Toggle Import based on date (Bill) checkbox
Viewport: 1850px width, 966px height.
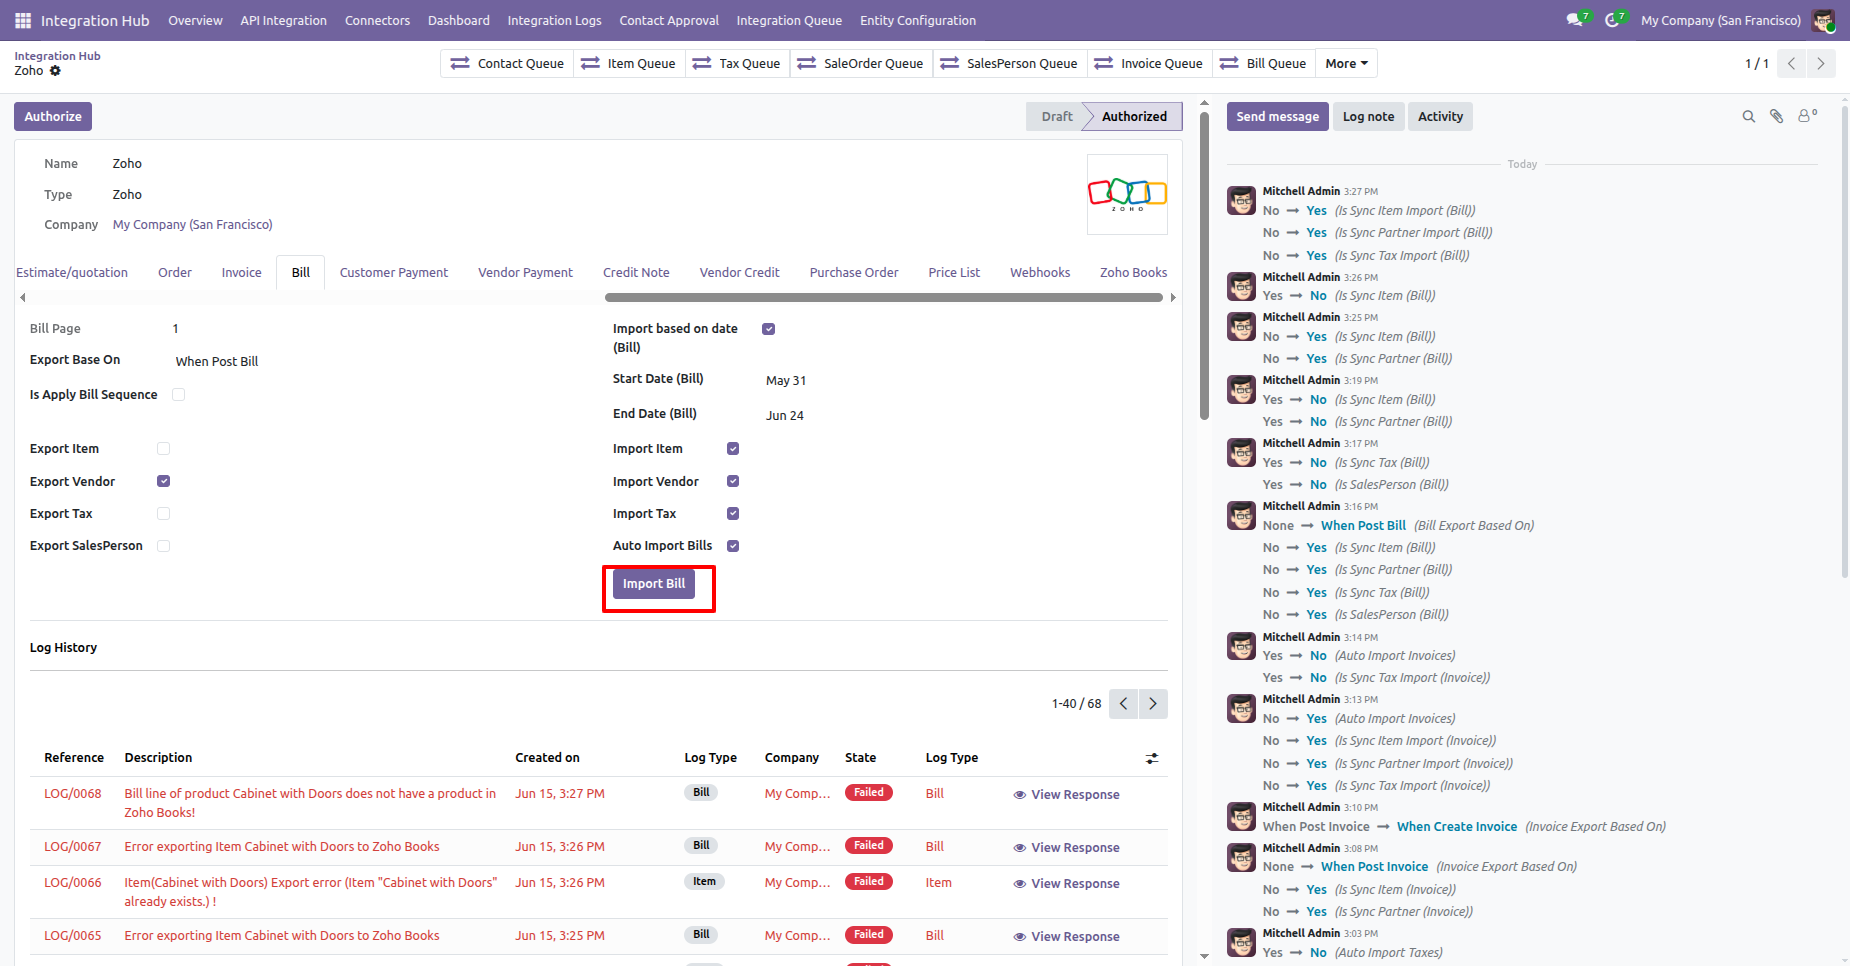(x=769, y=329)
